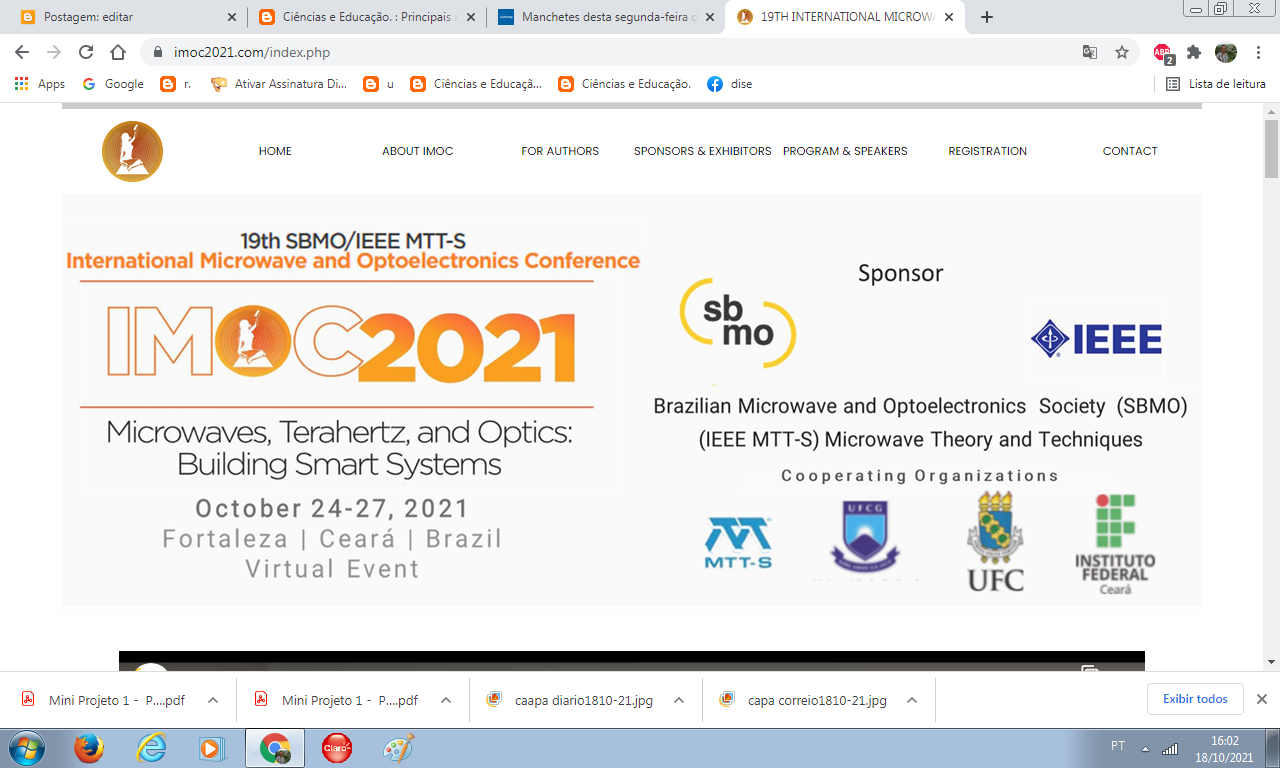Open SPONSORS & EXHIBITORS menu
This screenshot has width=1280, height=768.
[x=702, y=151]
